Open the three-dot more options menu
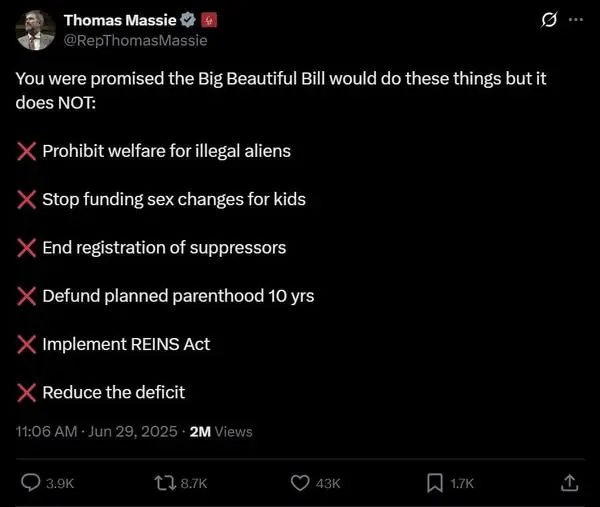 574,20
